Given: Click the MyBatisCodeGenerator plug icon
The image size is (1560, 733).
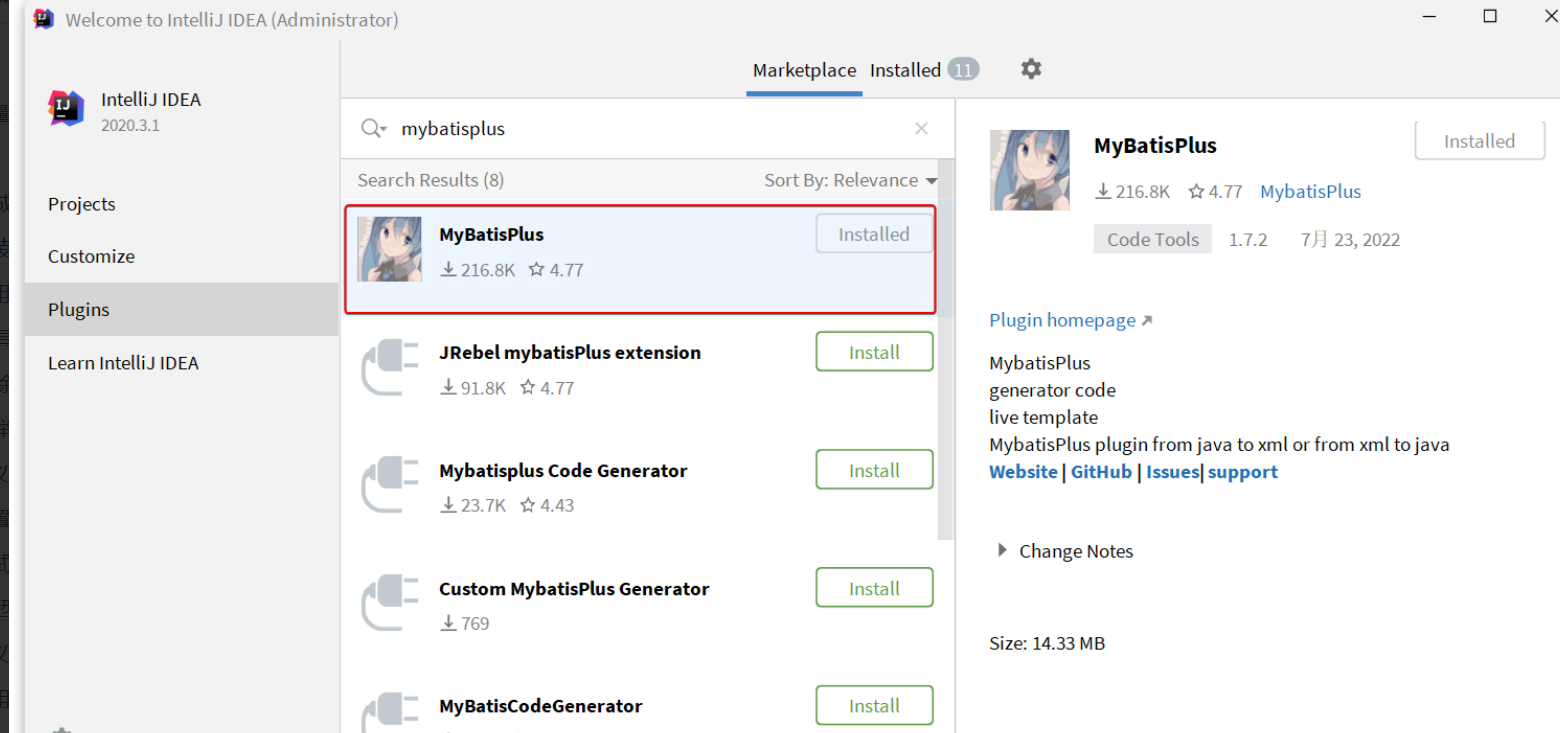Looking at the screenshot, I should (x=389, y=711).
